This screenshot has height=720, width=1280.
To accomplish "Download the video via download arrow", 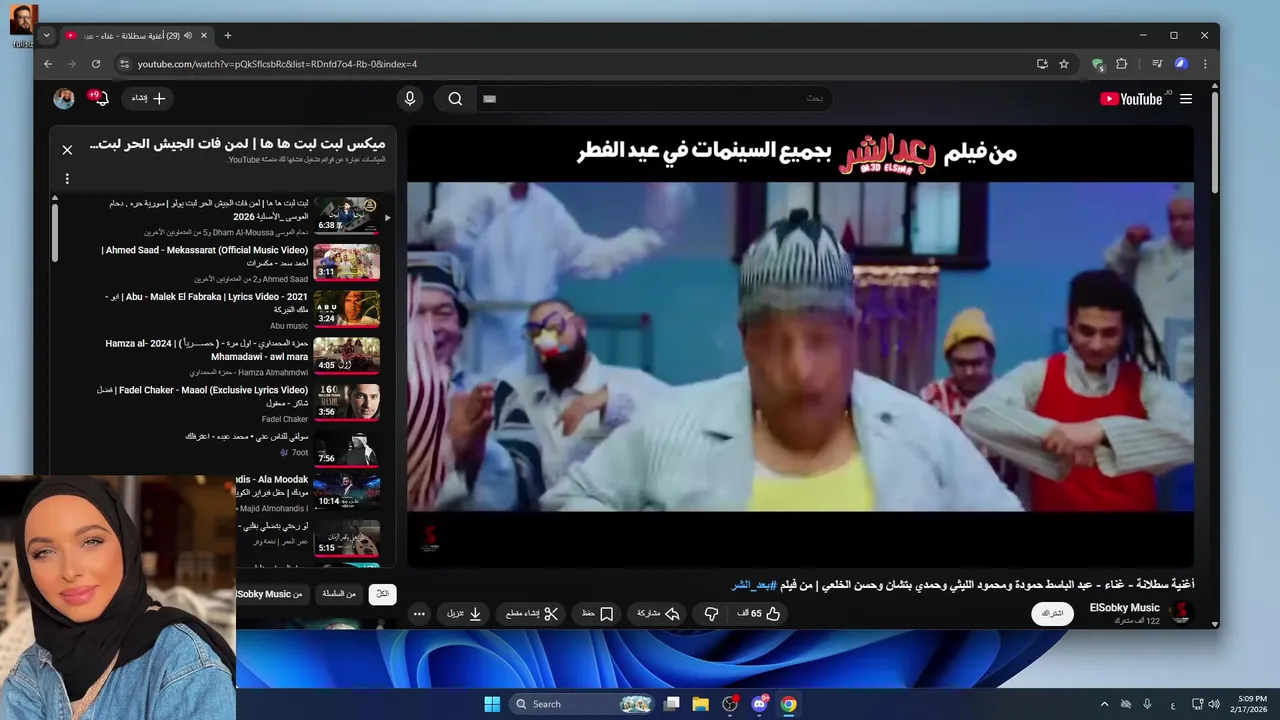I will tap(463, 613).
